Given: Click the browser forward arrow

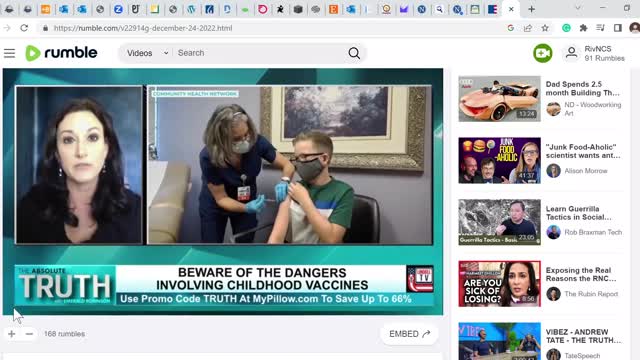Looking at the screenshot, I should click(x=7, y=28).
